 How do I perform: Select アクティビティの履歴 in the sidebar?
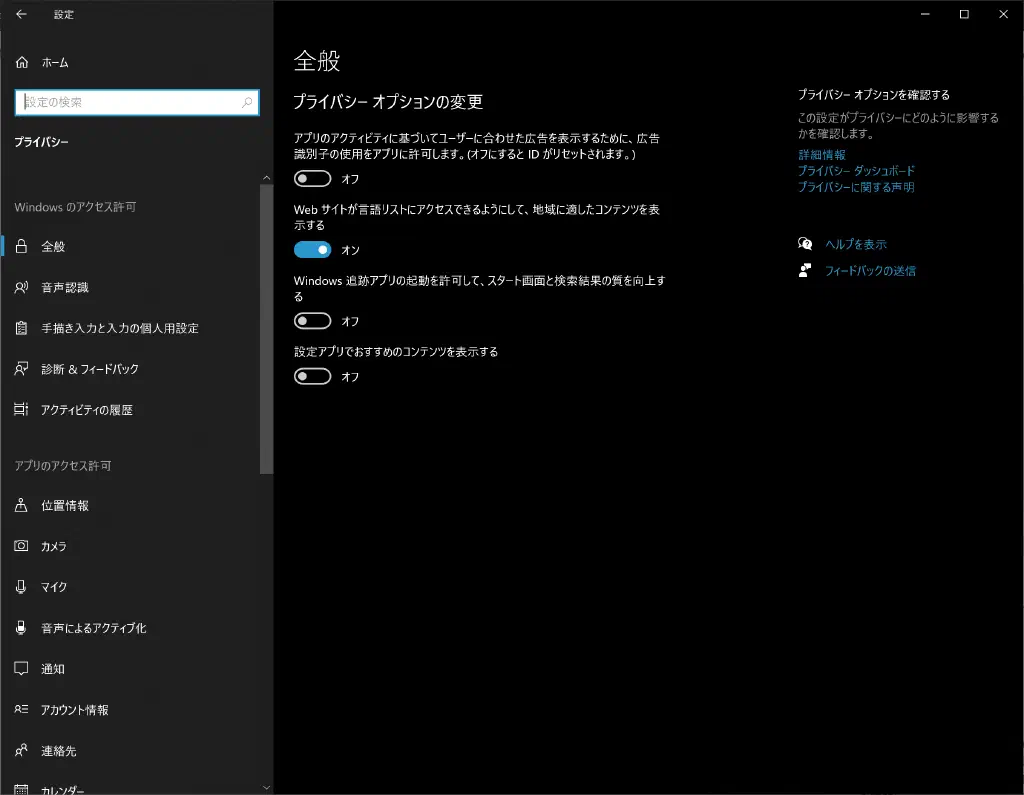pos(86,410)
